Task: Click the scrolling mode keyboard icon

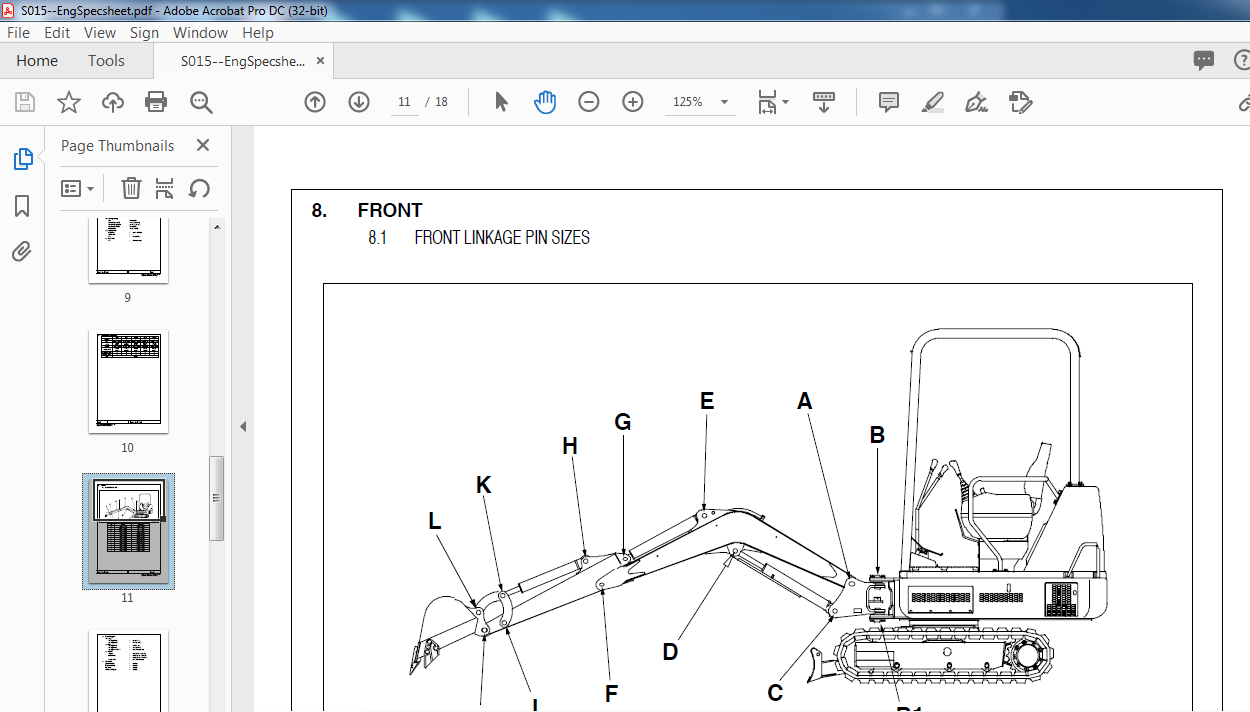Action: (824, 102)
